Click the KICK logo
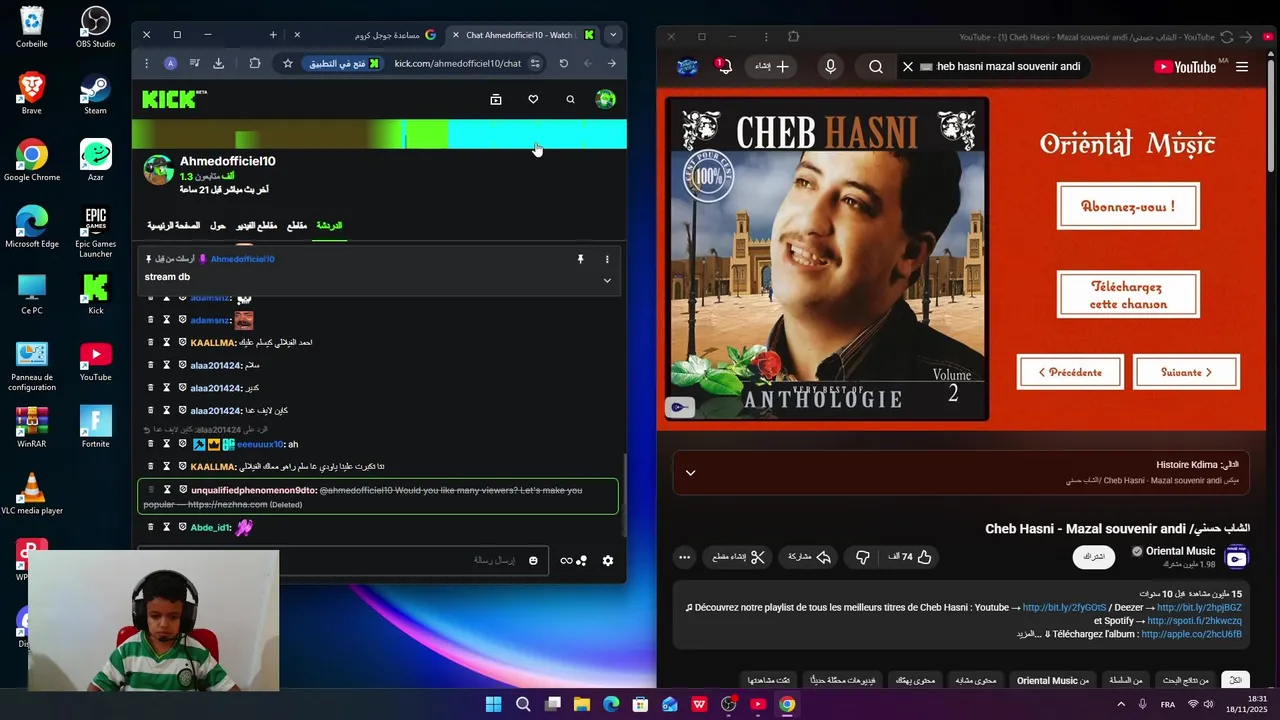 click(169, 99)
